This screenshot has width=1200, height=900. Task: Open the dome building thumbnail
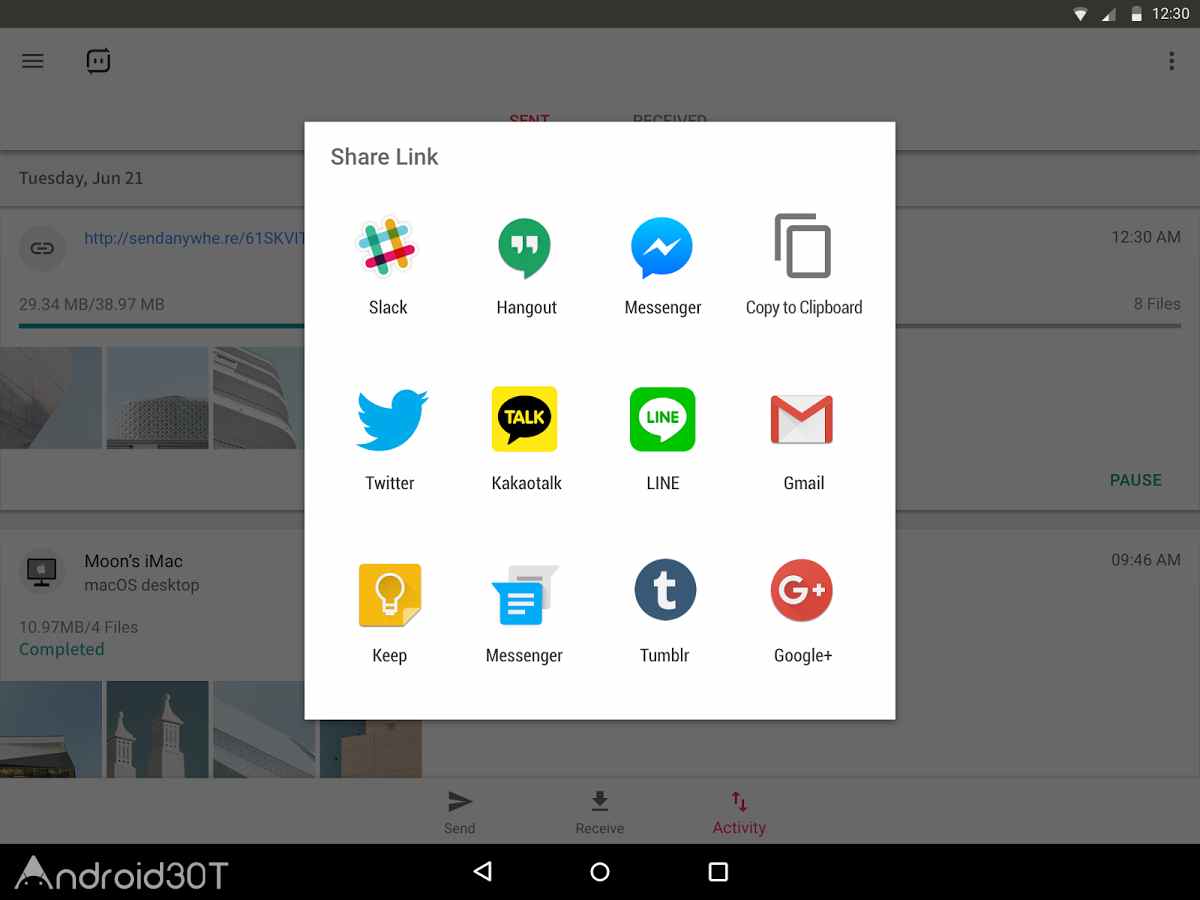pyautogui.click(x=157, y=397)
